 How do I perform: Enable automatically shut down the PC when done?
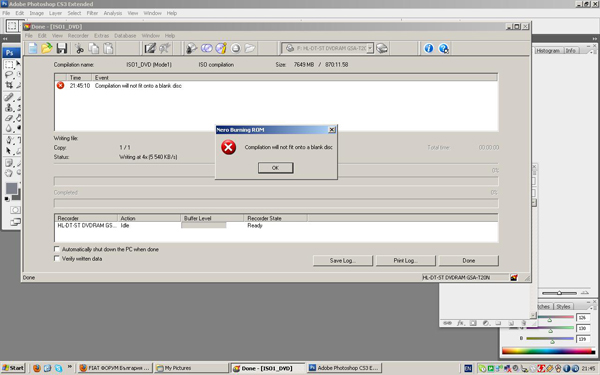[57, 249]
